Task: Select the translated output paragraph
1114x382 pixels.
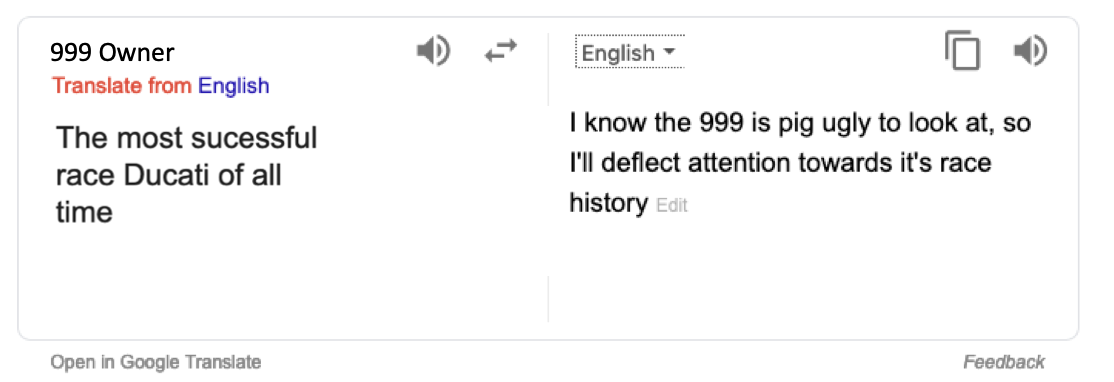Action: click(x=800, y=164)
